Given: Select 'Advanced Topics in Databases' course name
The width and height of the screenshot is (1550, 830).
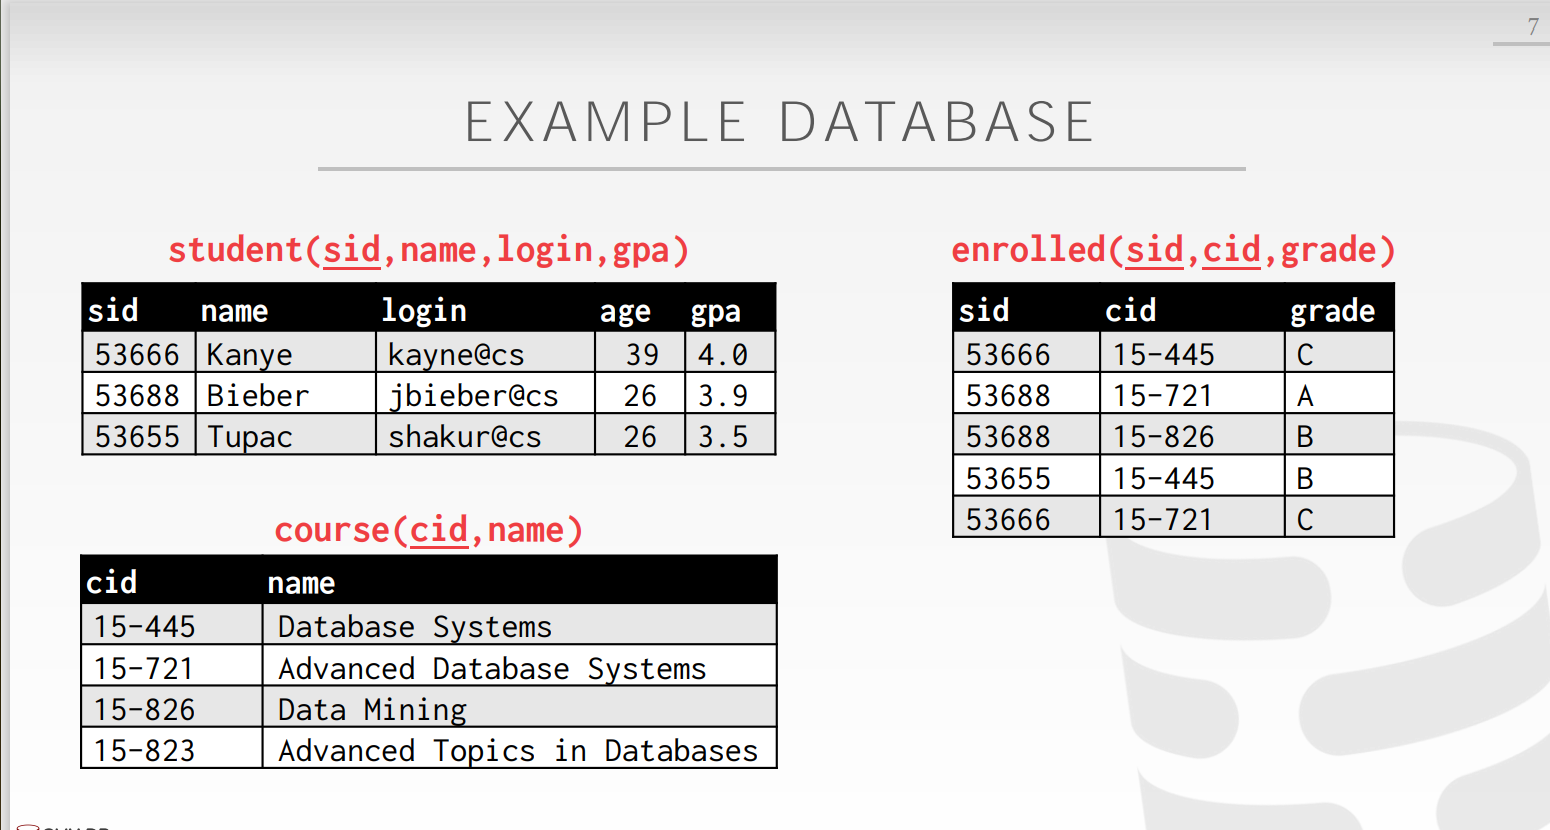Looking at the screenshot, I should click(518, 751).
